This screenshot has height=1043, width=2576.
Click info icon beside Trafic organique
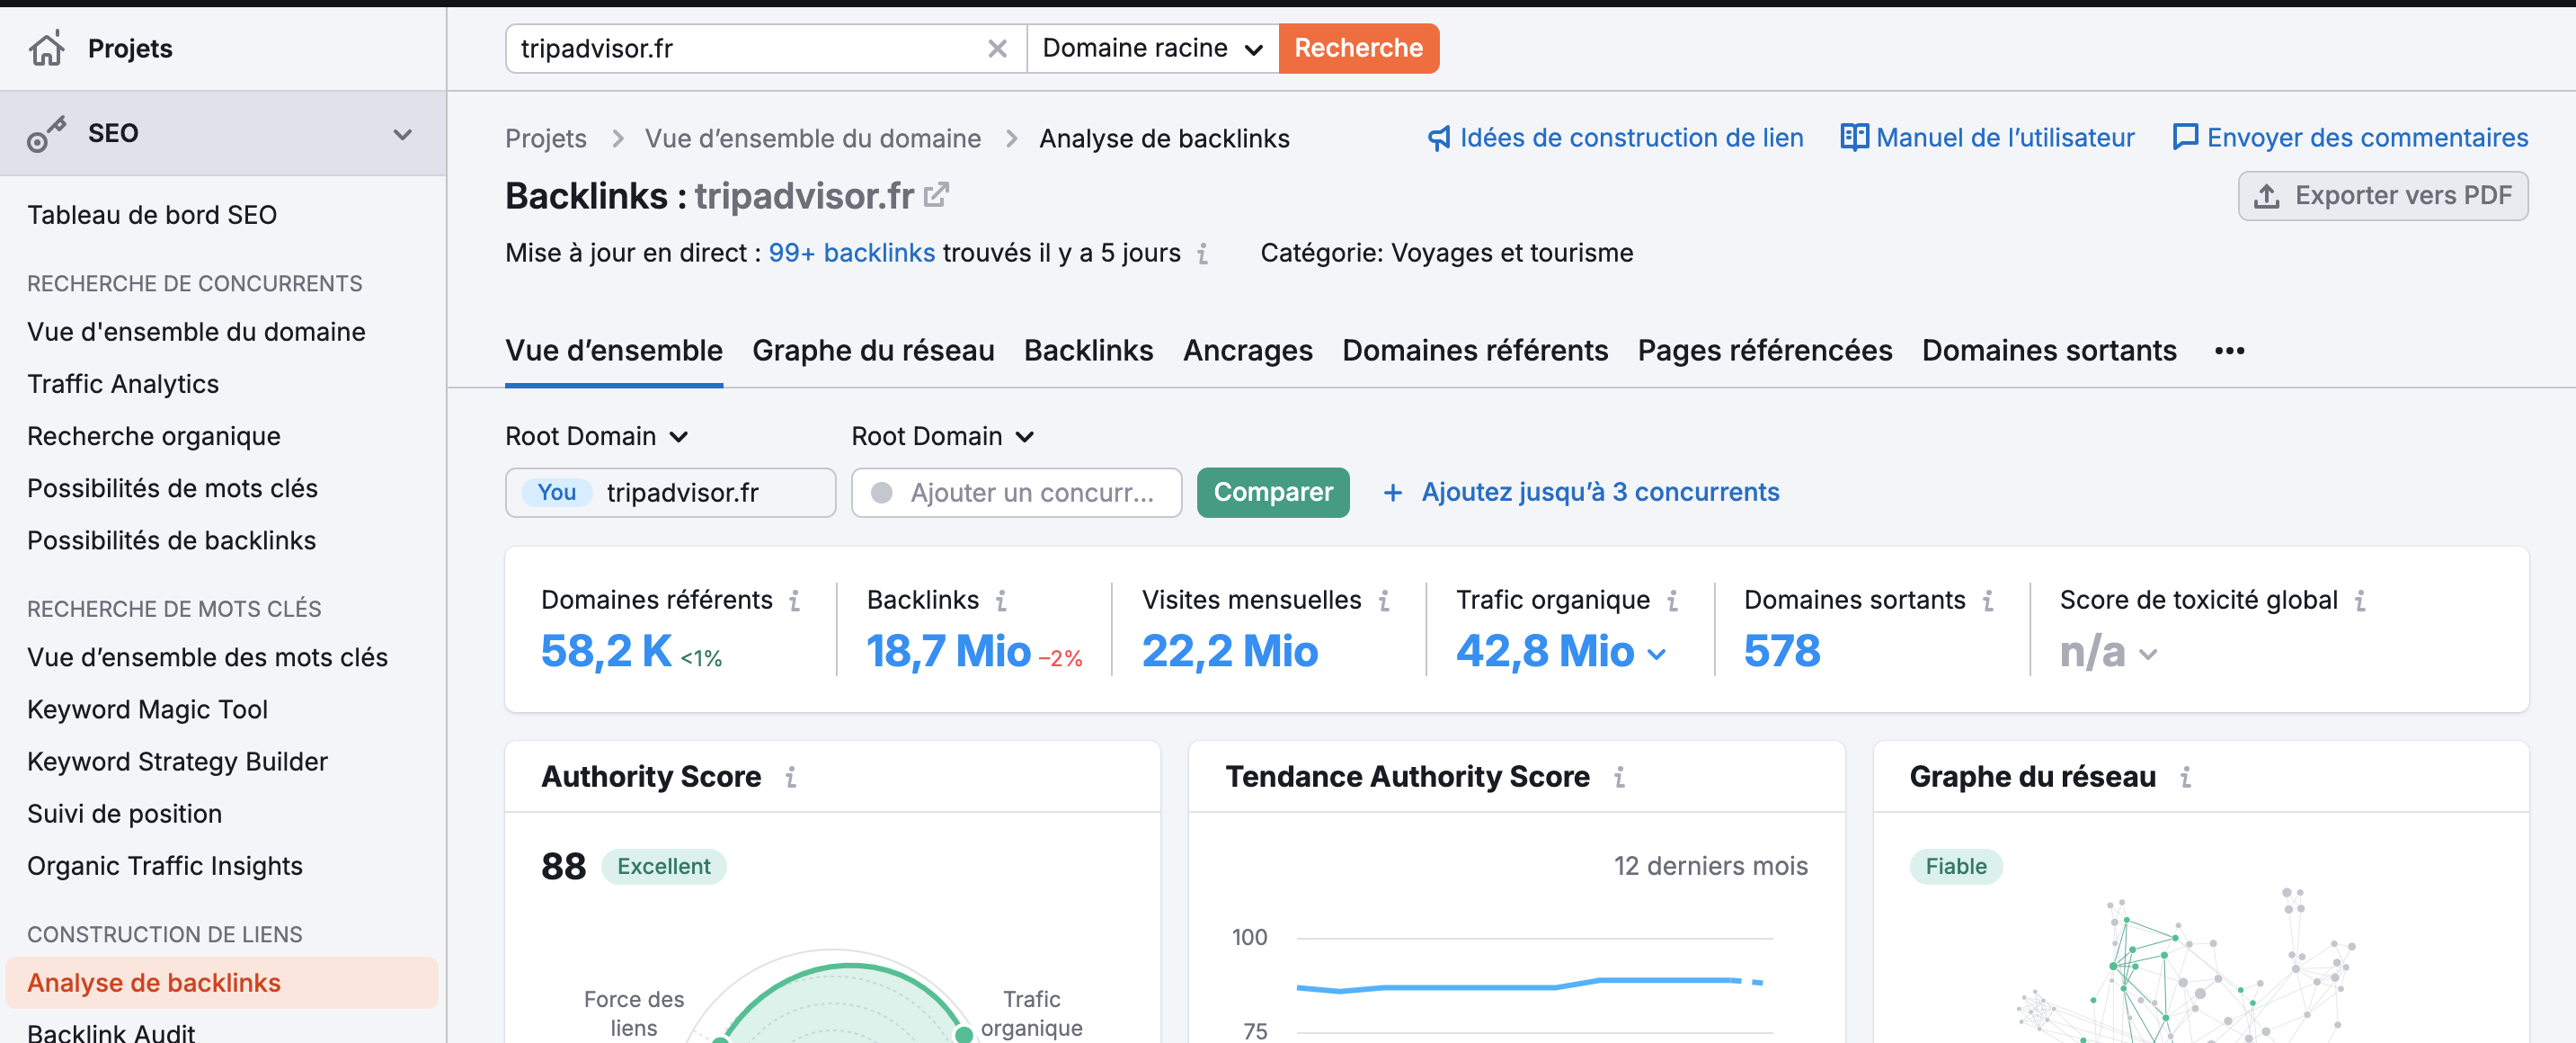pyautogui.click(x=1672, y=601)
